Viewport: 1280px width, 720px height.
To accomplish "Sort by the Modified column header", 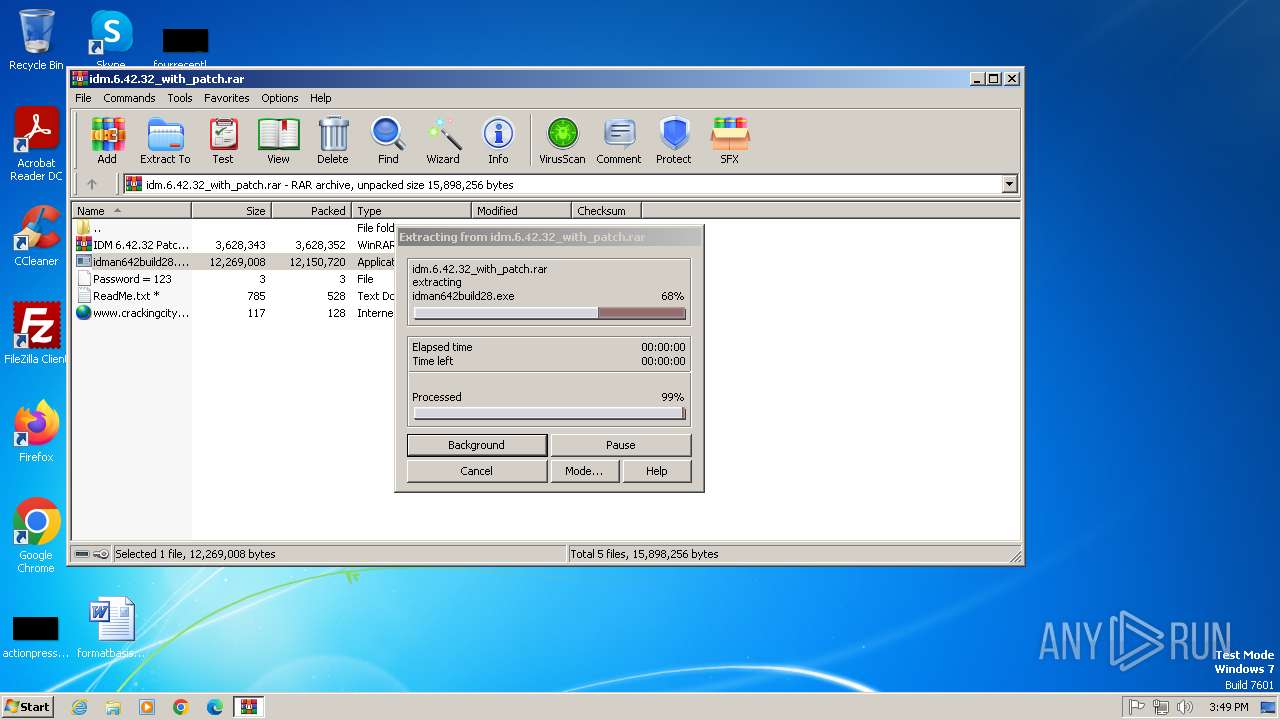I will [x=521, y=211].
